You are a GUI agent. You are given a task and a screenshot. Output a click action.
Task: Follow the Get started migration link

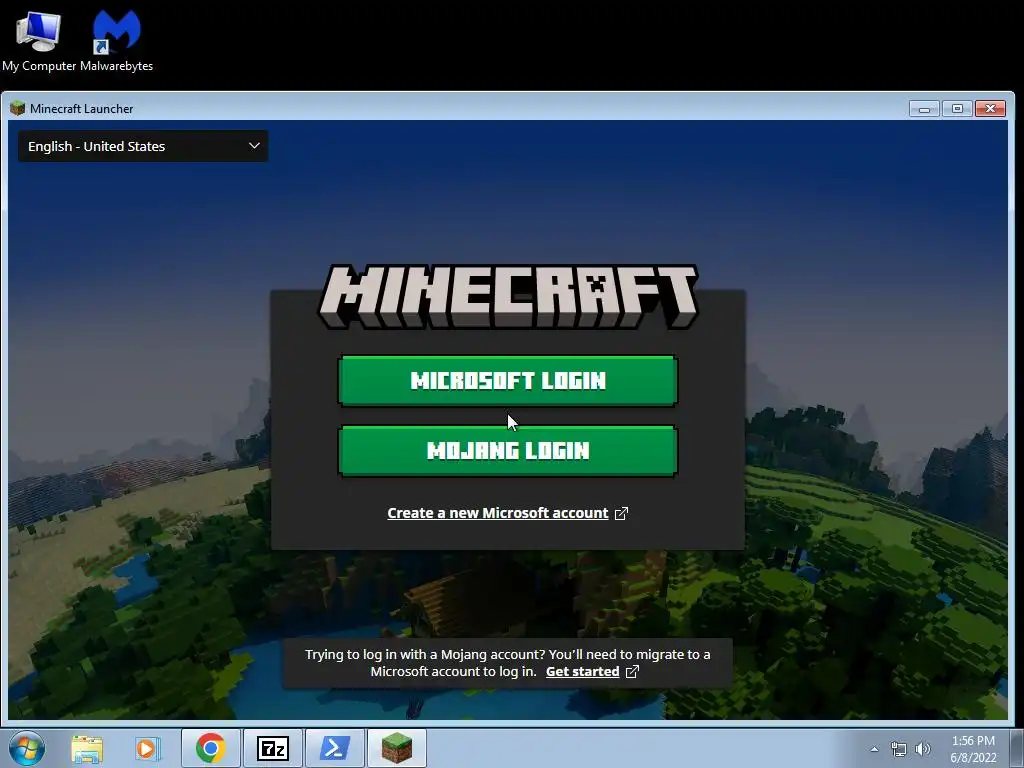[583, 671]
